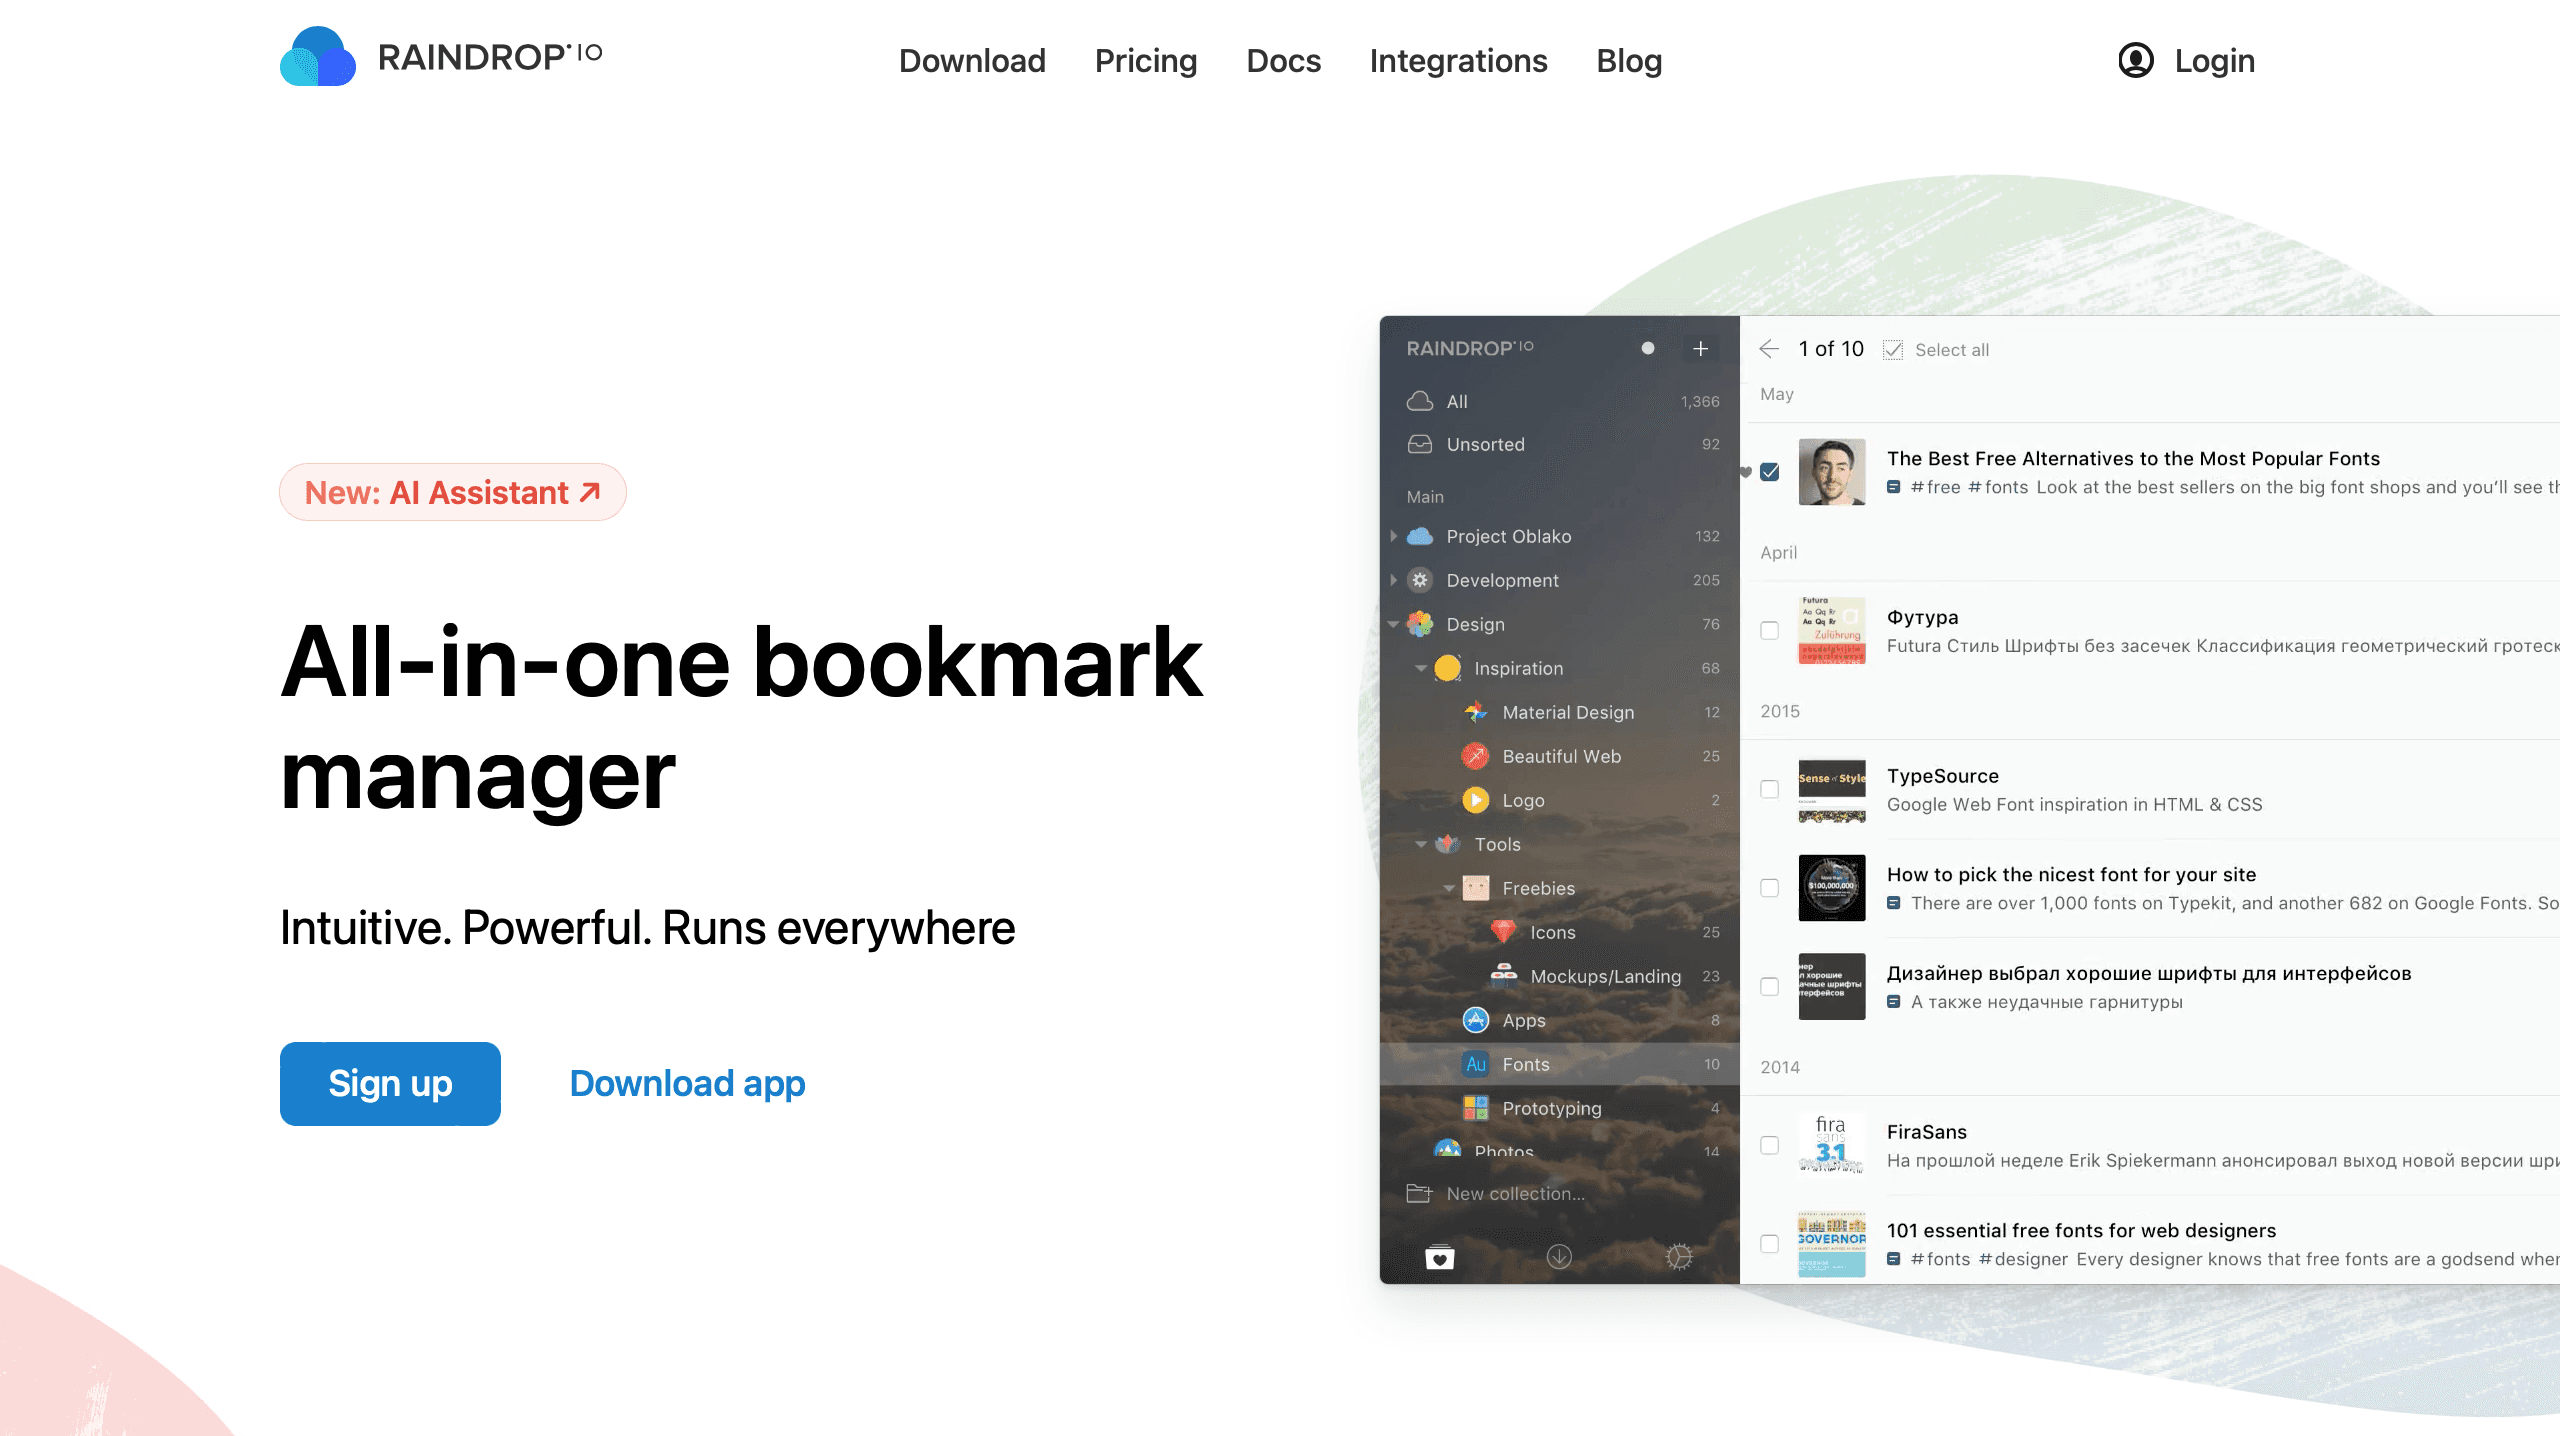Click the #designer tag on 101 essential fonts

(2023, 1259)
